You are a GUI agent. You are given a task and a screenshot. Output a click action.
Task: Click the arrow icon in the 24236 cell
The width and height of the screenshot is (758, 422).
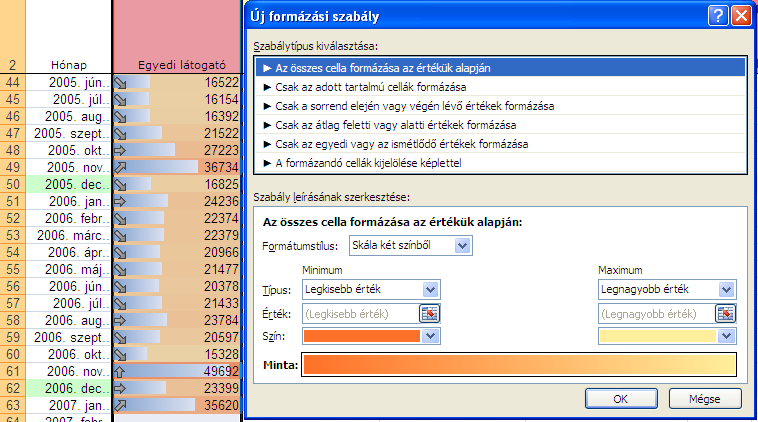coord(120,202)
